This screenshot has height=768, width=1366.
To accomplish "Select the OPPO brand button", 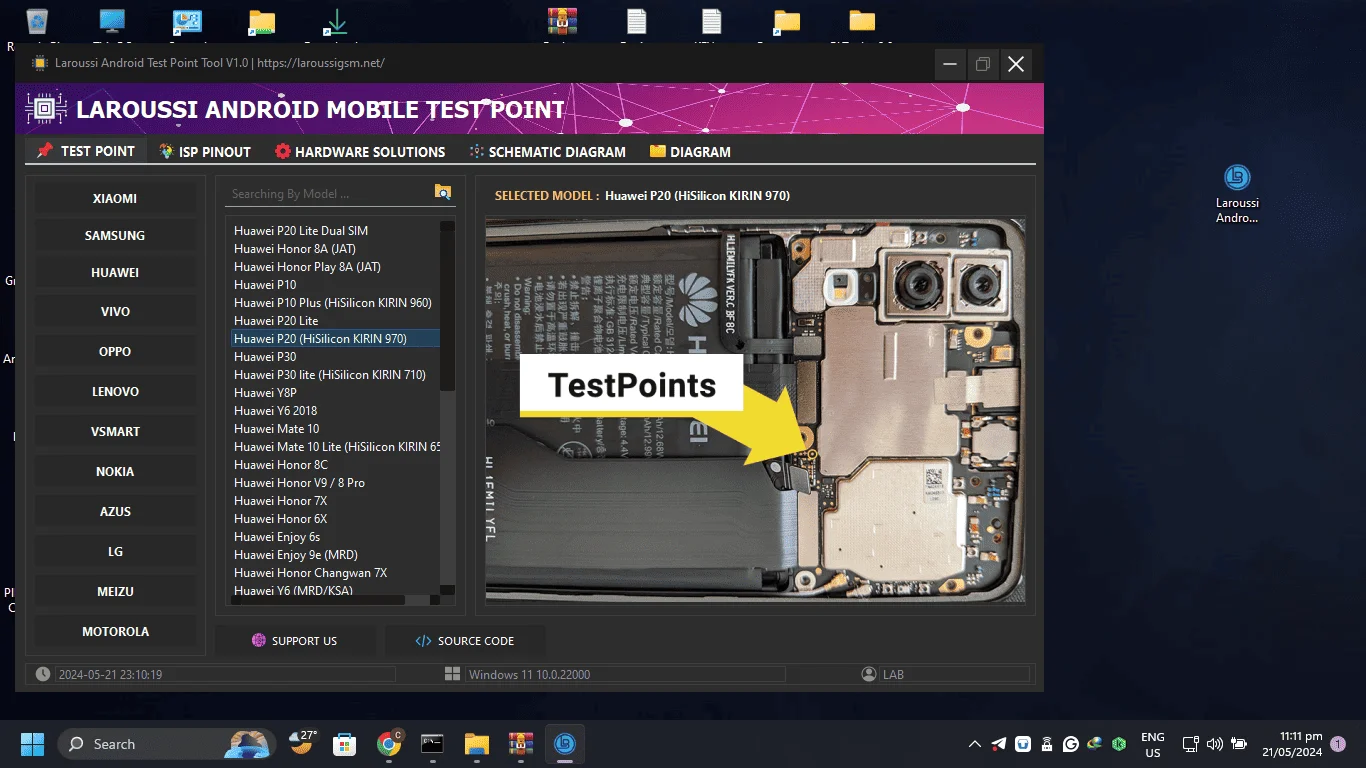I will click(x=115, y=351).
